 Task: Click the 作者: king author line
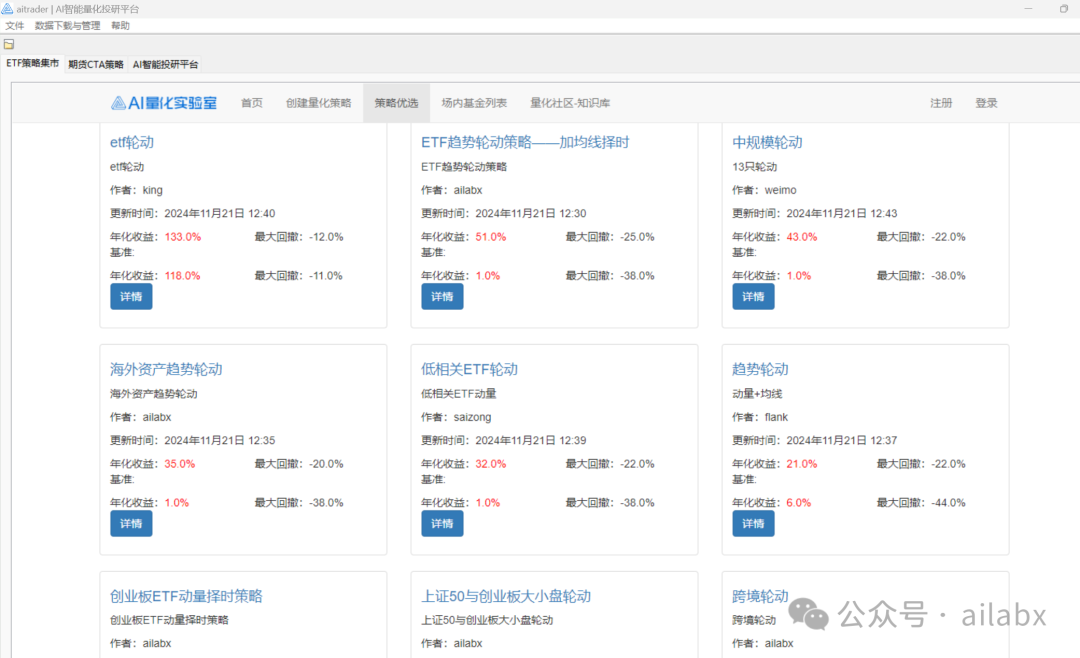point(136,190)
